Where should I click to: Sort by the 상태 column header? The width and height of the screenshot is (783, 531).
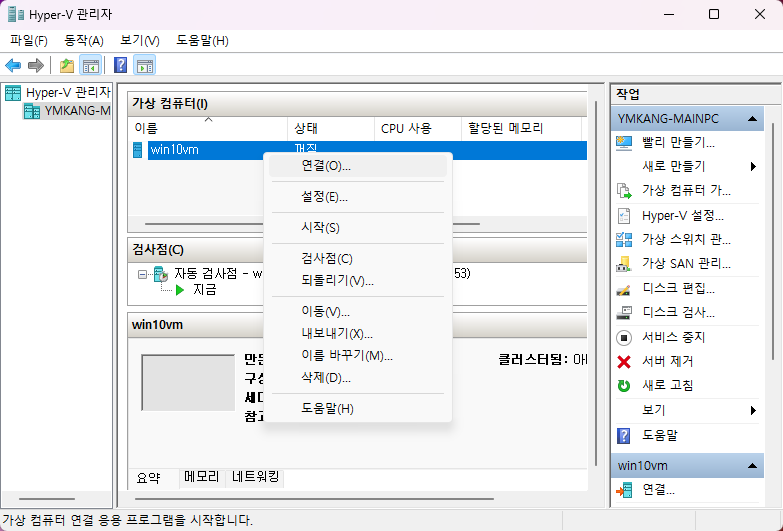click(331, 128)
